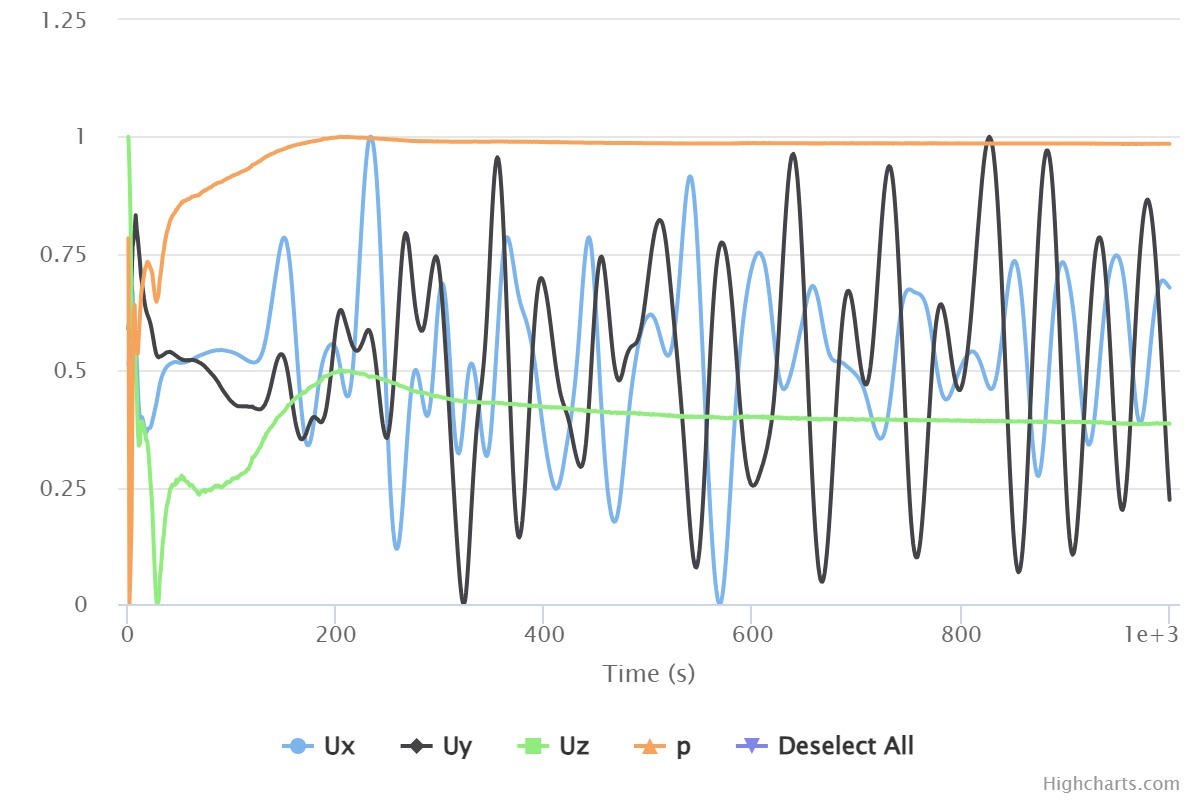Toggle the Uz series legend text
Screen dimensions: 1200x800
click(x=574, y=746)
